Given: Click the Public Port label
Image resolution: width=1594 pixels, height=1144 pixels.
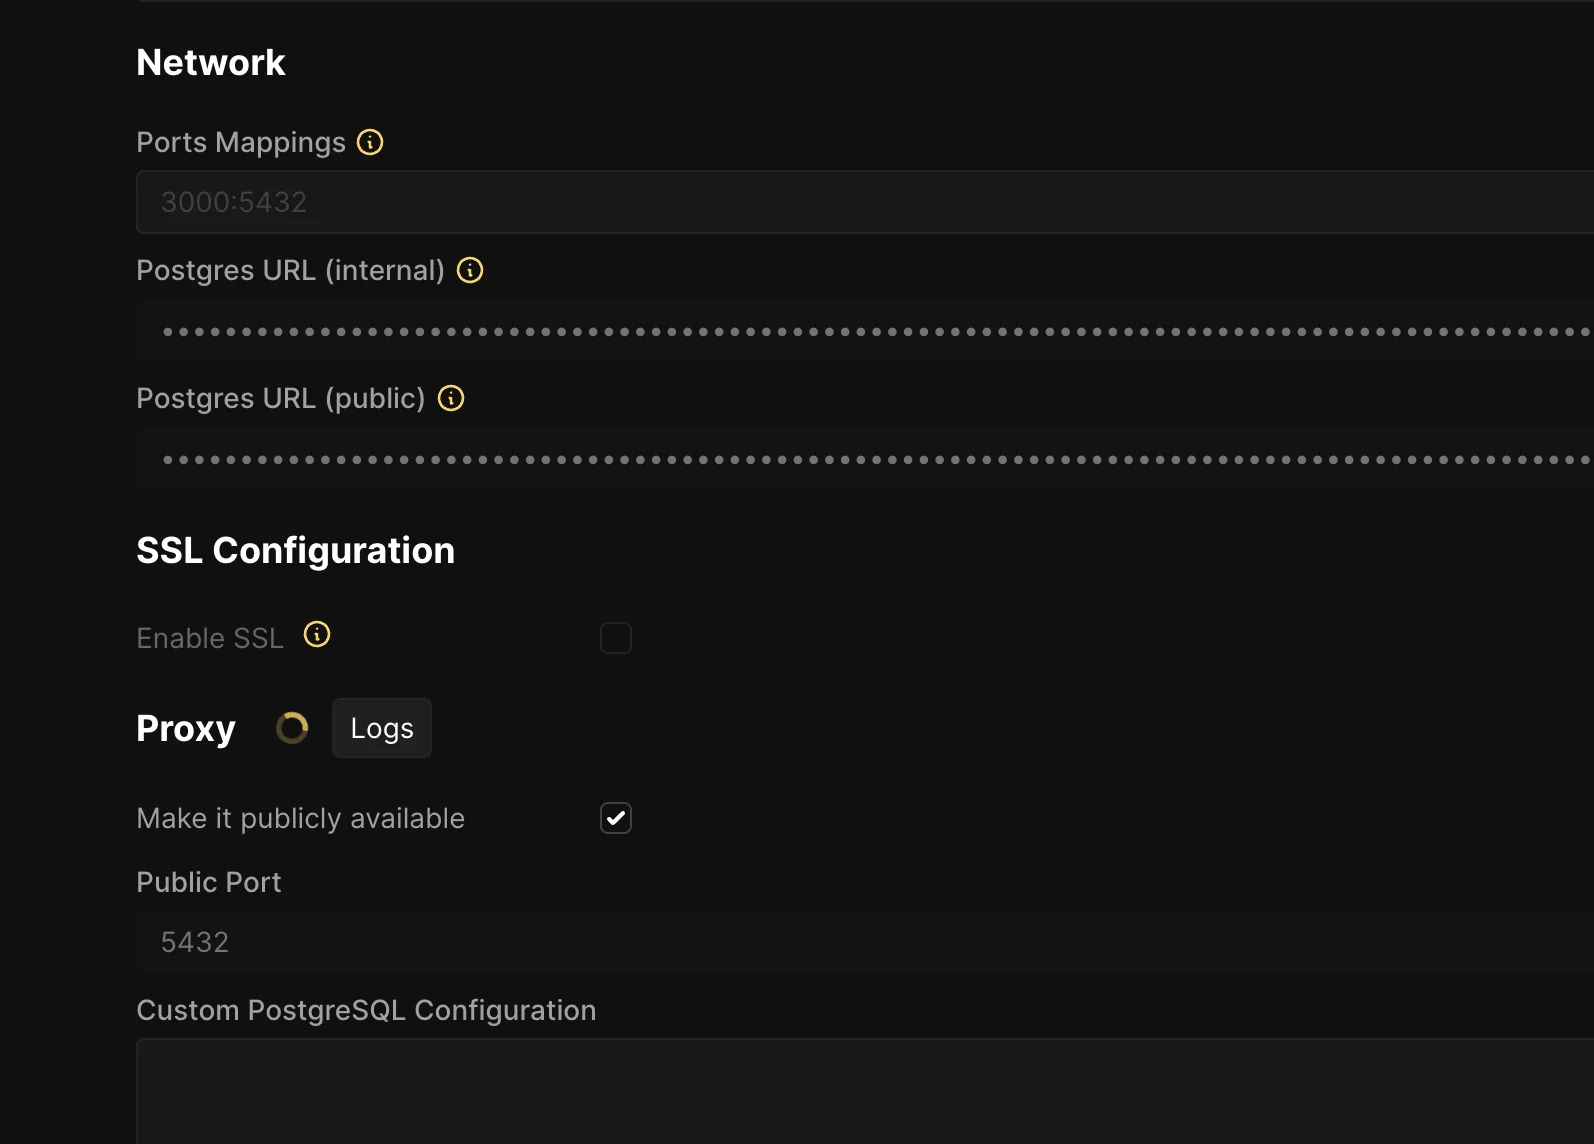Looking at the screenshot, I should (208, 882).
